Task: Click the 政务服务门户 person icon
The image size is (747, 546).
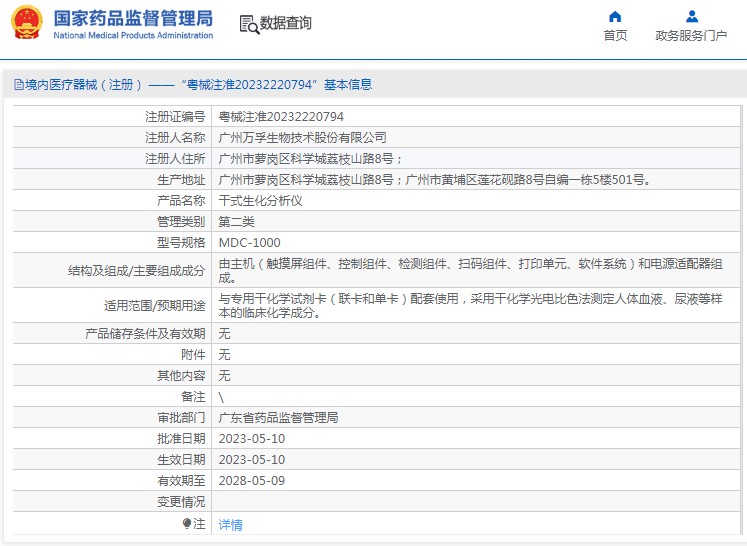Action: (691, 16)
